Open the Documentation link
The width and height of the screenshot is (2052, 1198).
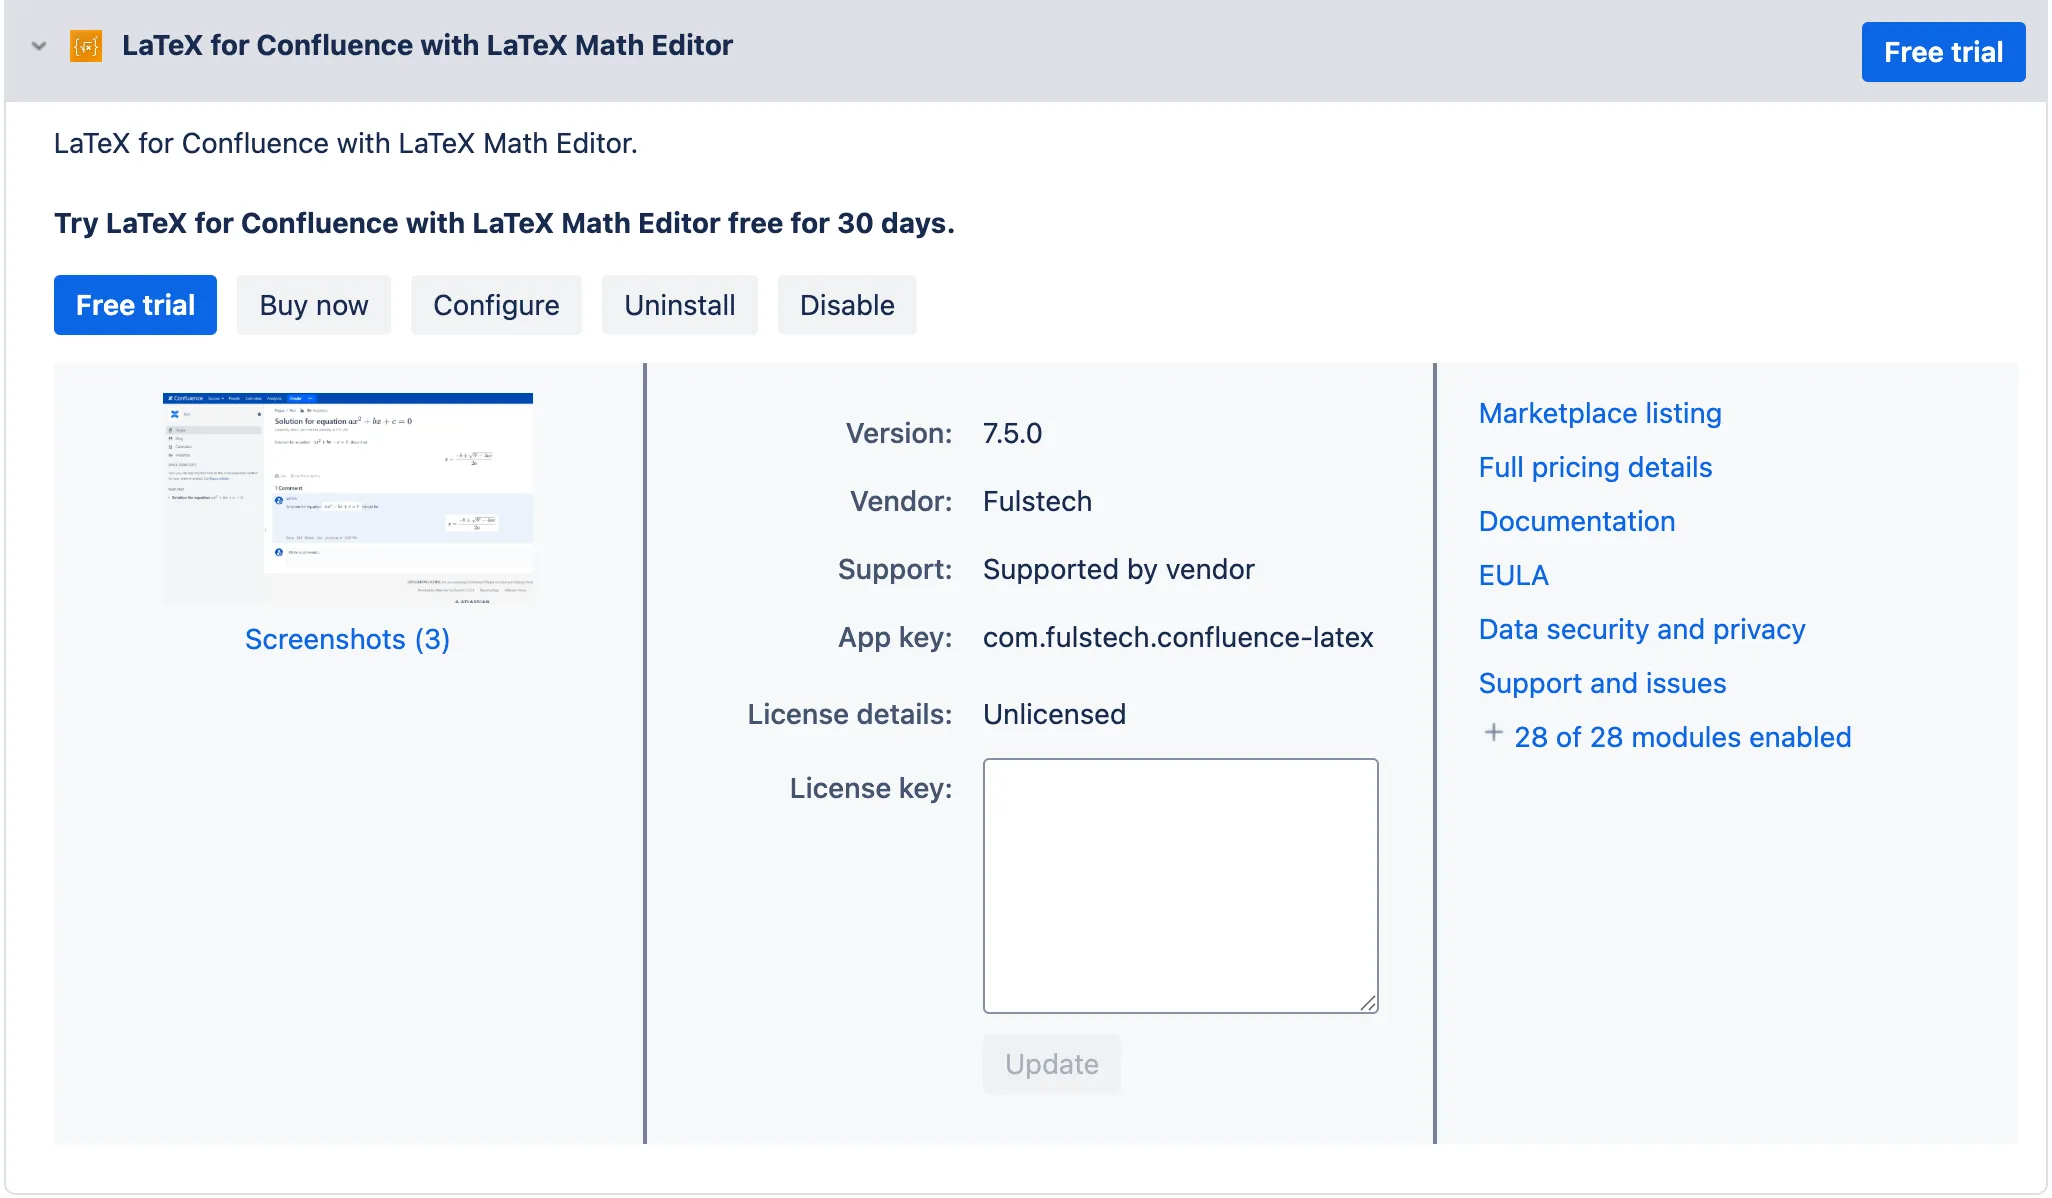point(1577,521)
